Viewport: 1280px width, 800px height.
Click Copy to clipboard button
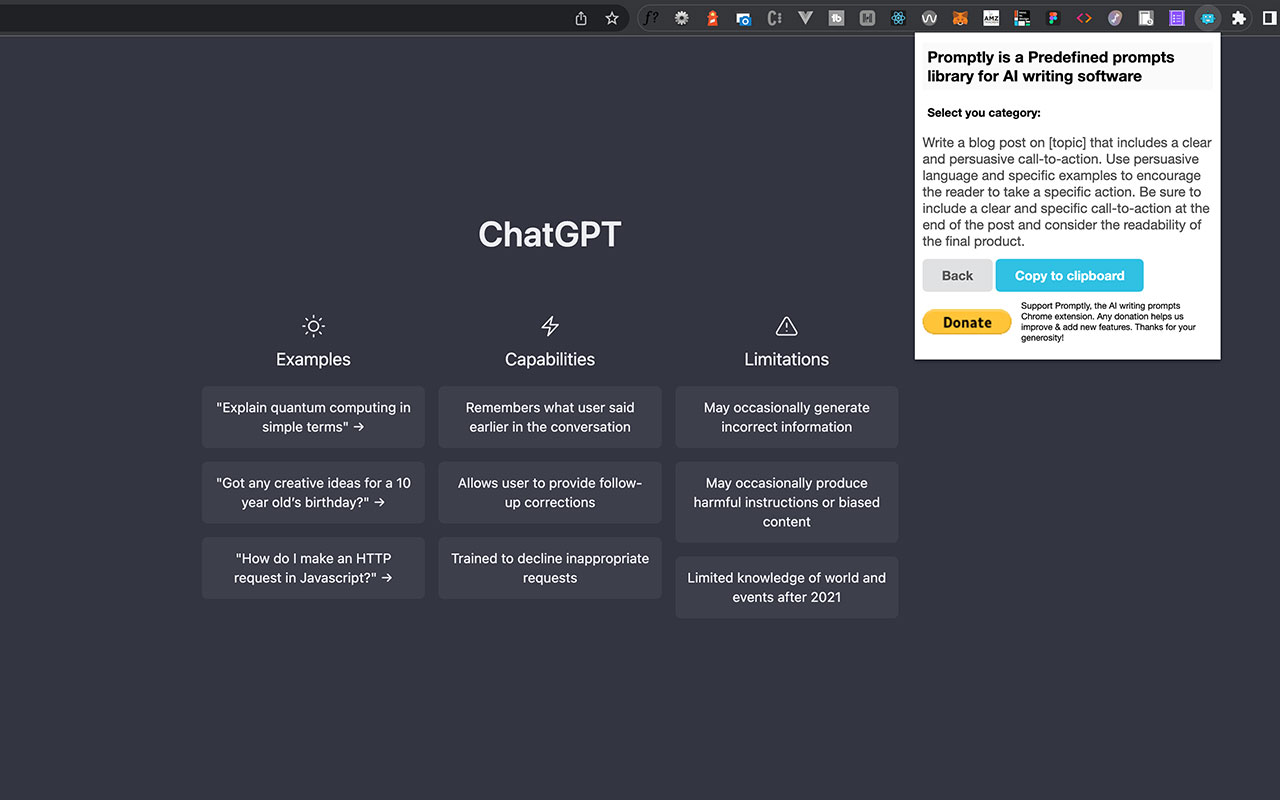[1069, 276]
